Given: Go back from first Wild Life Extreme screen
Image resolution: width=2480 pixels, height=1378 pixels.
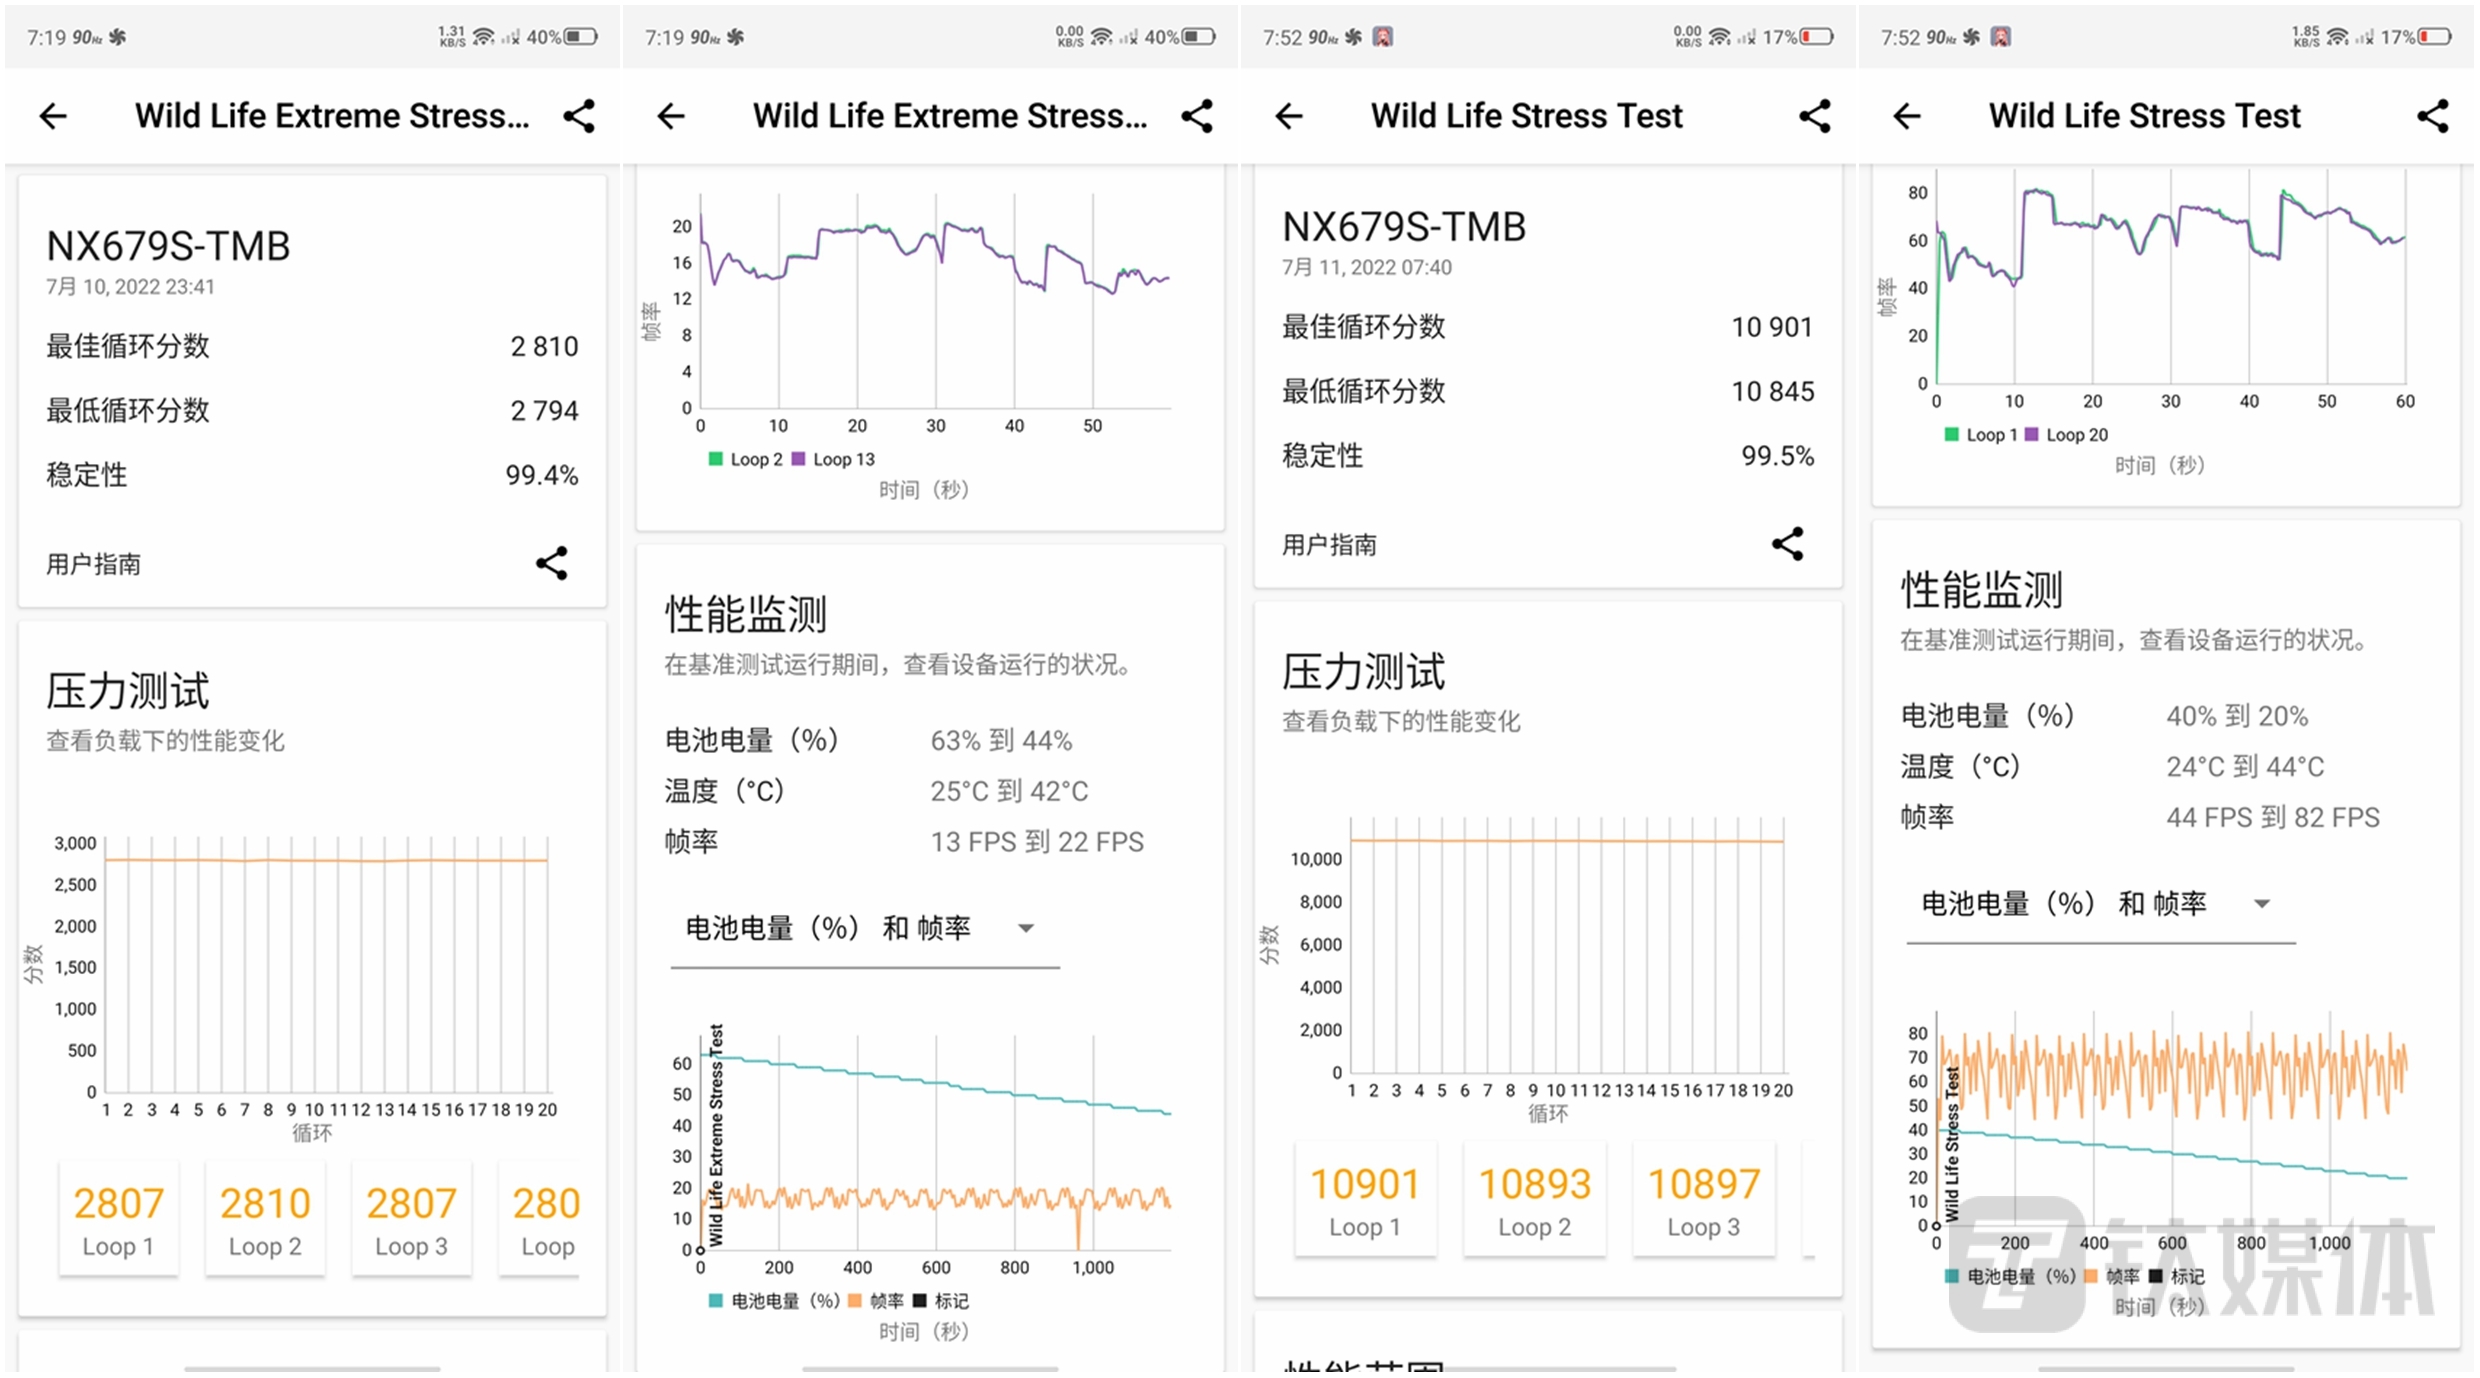Looking at the screenshot, I should (53, 116).
